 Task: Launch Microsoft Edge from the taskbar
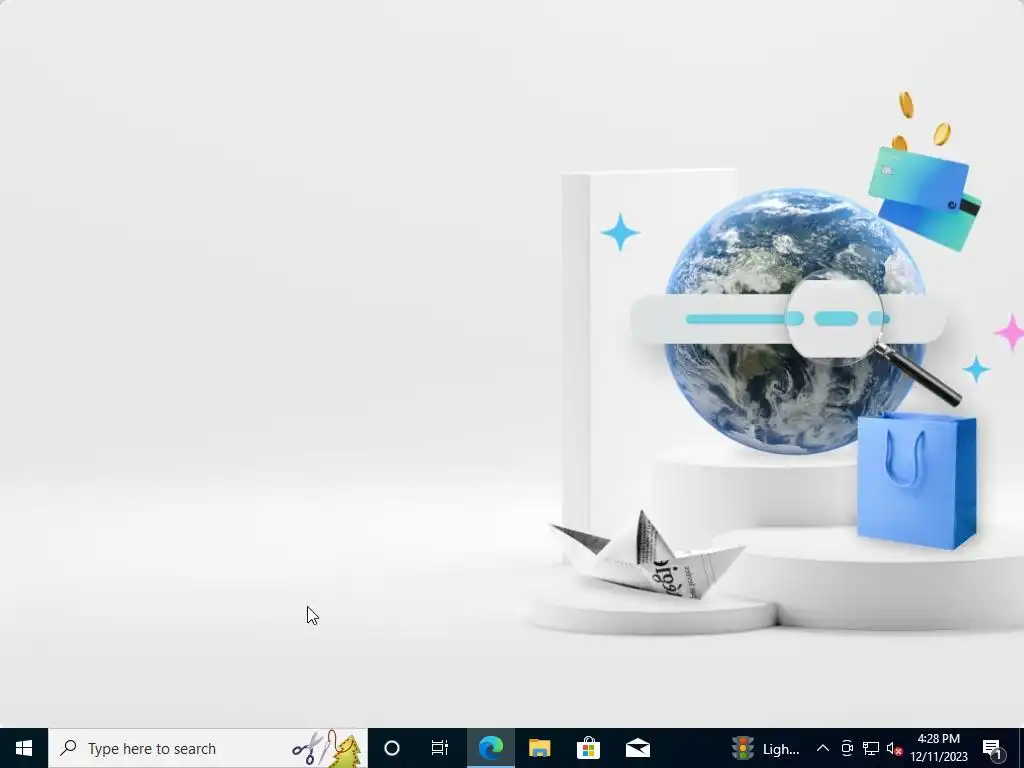491,748
